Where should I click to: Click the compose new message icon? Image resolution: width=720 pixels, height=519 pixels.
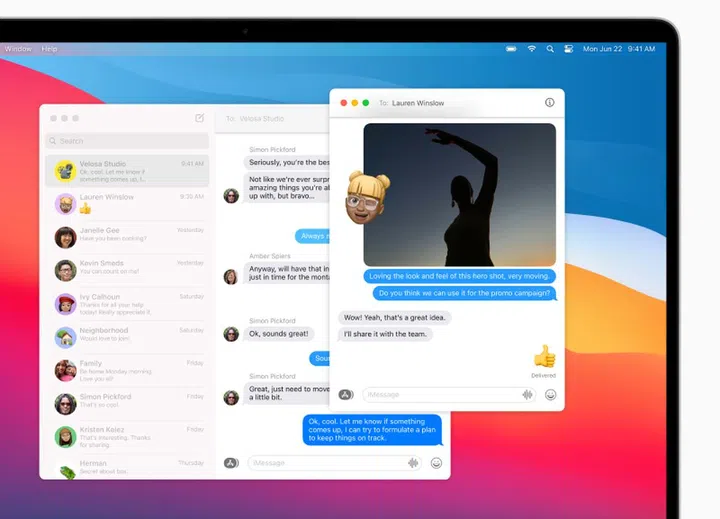(x=199, y=118)
